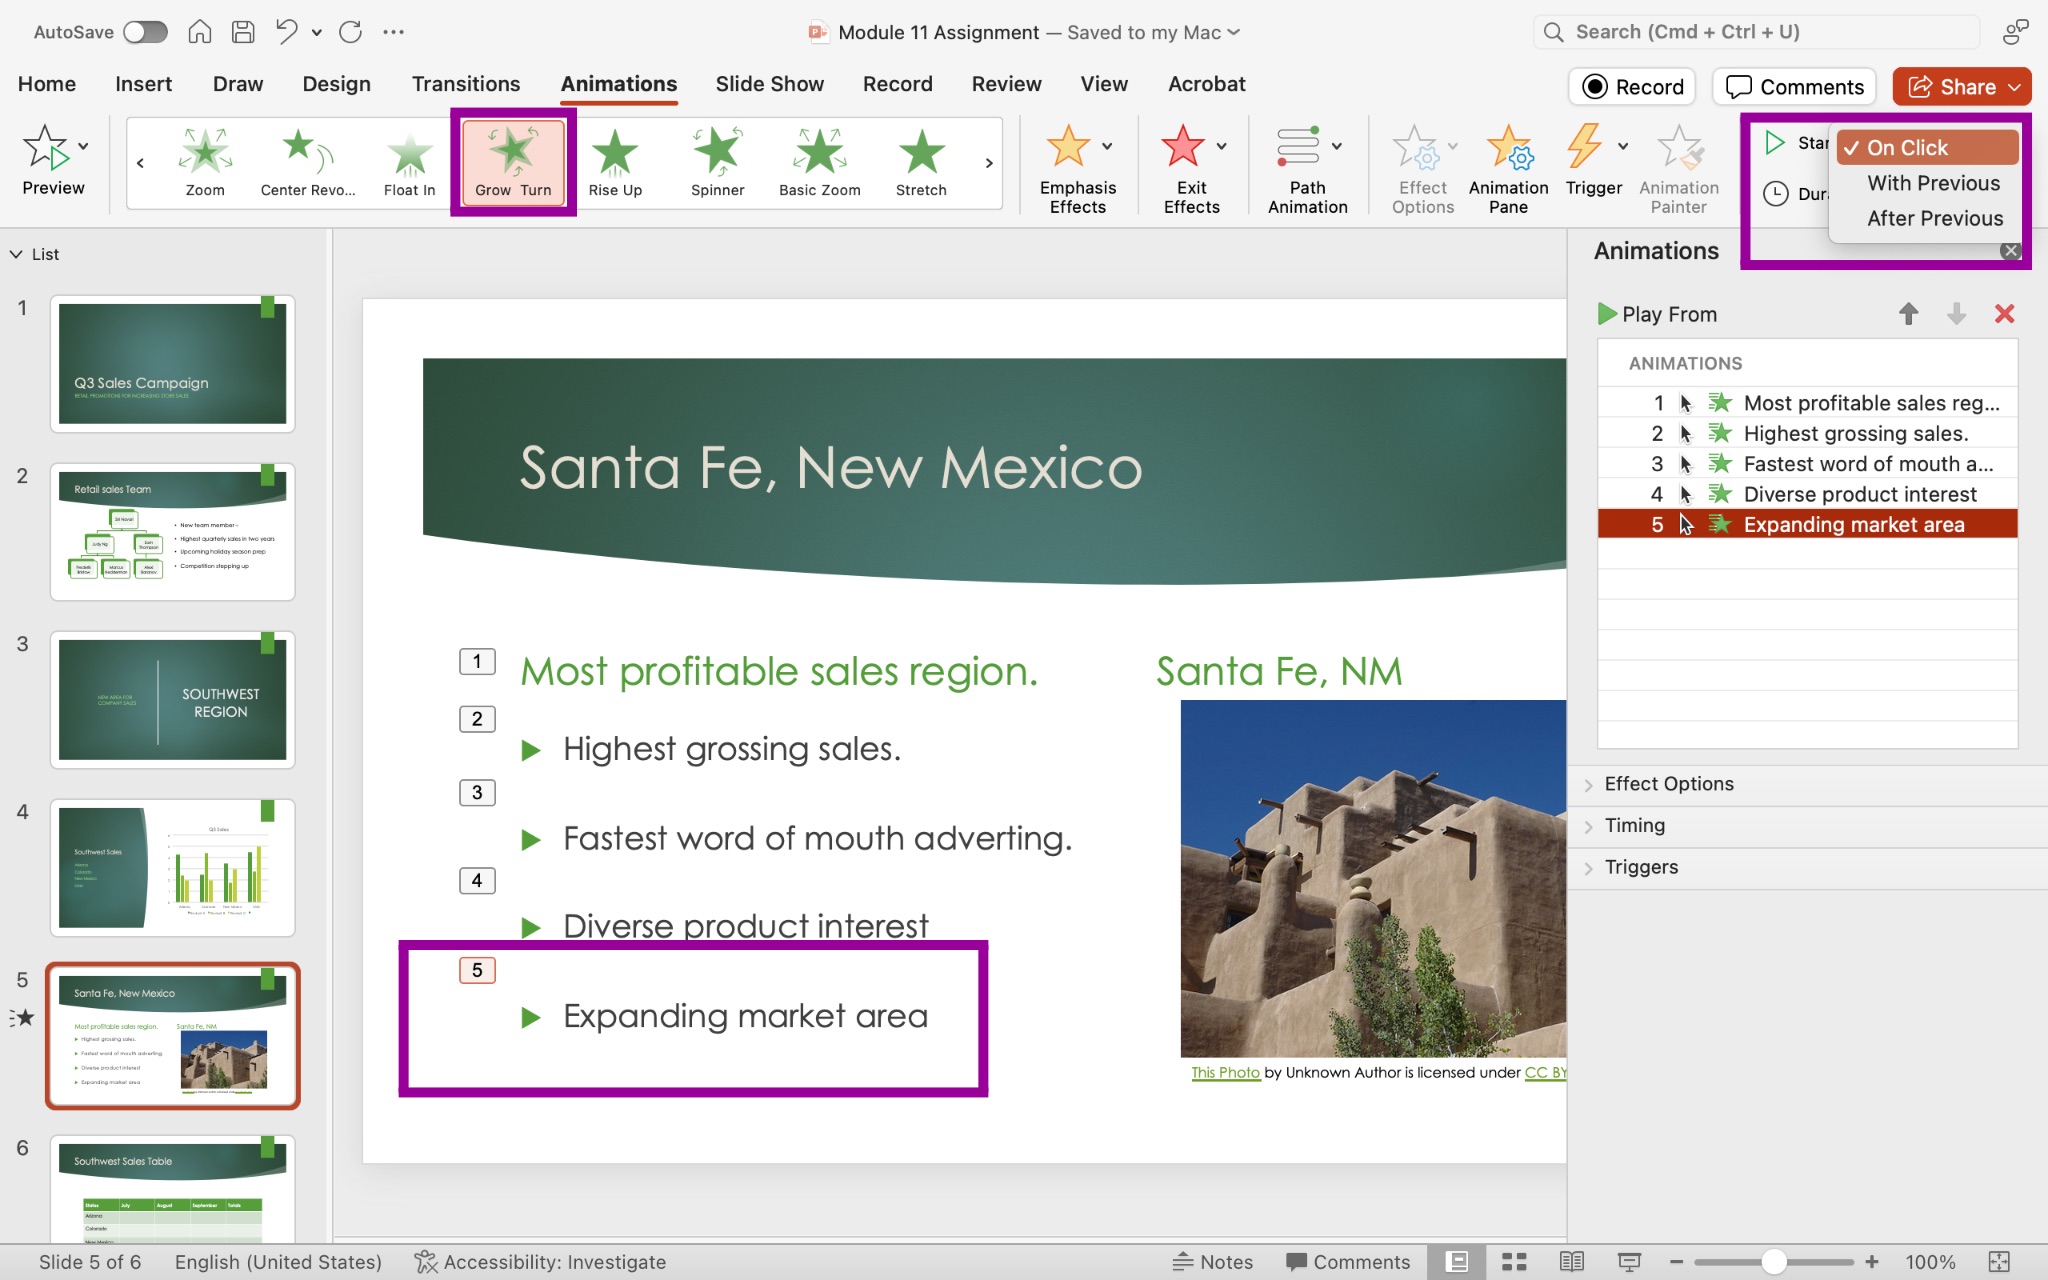Select the Stretch animation
The image size is (2048, 1280).
[x=921, y=162]
